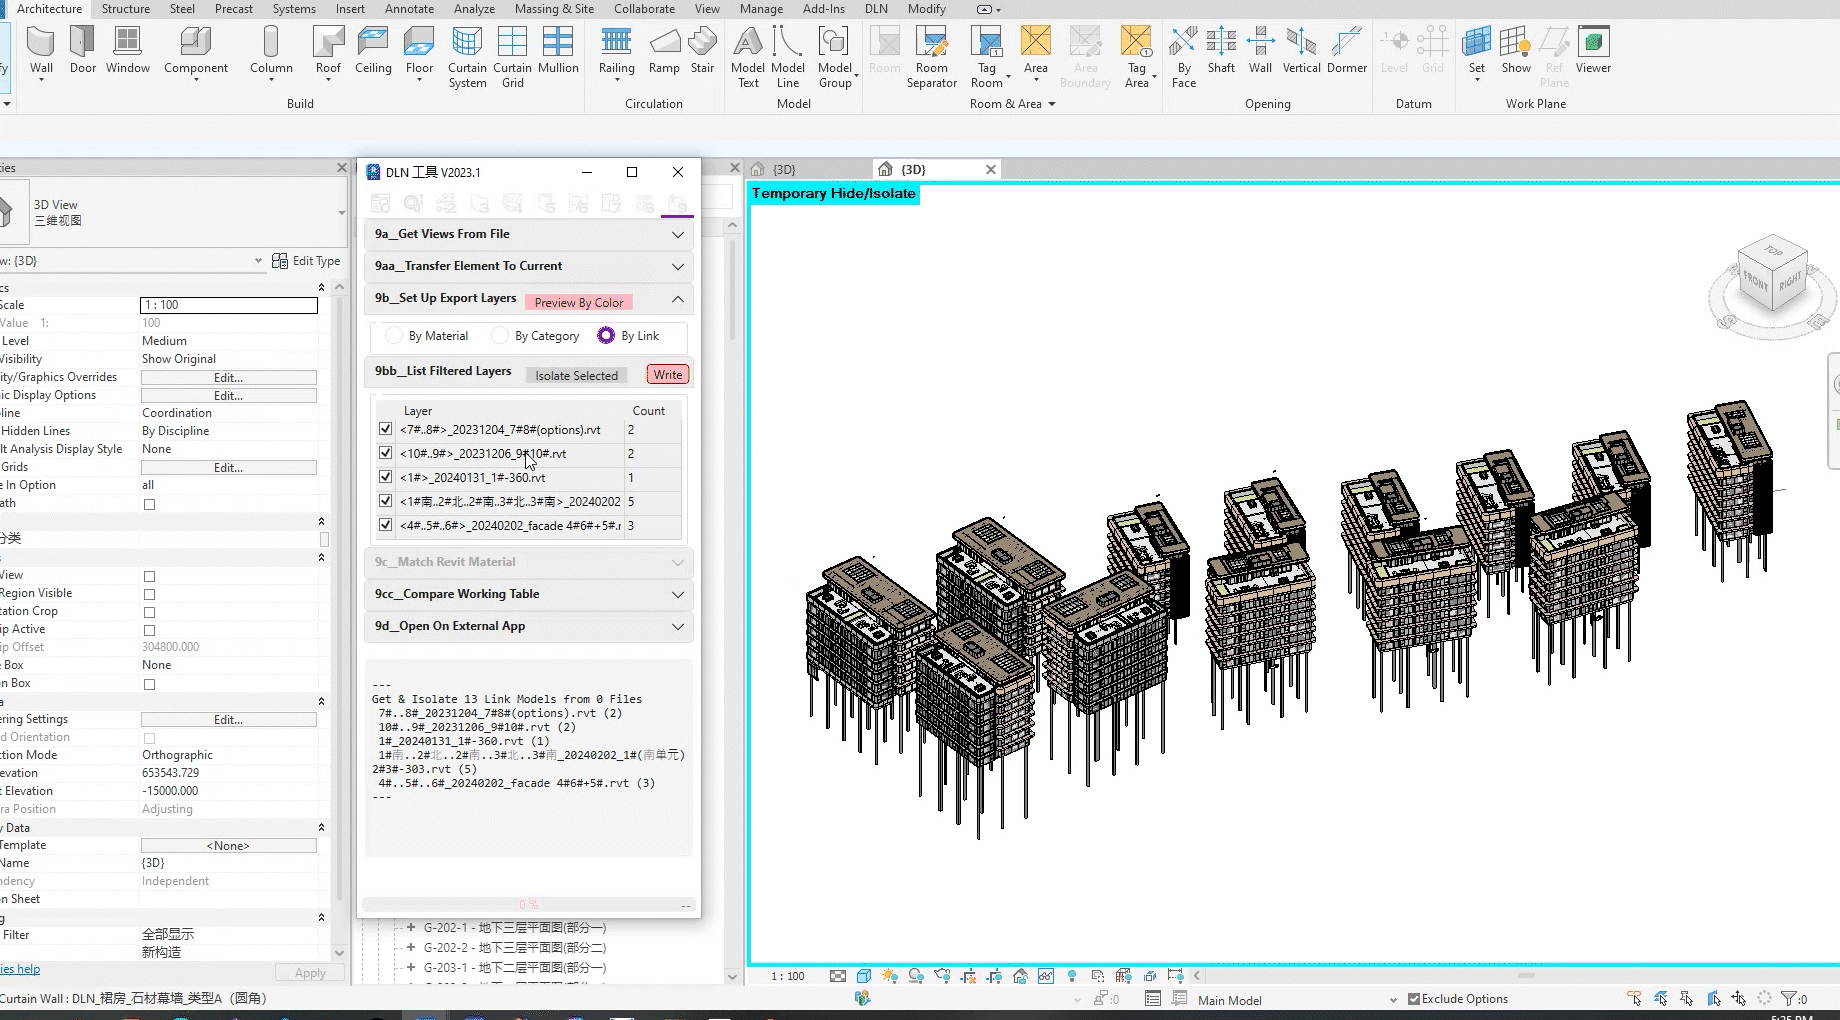Switch to the first {3D} view tab
Screen dimensions: 1840x1020
coord(785,170)
